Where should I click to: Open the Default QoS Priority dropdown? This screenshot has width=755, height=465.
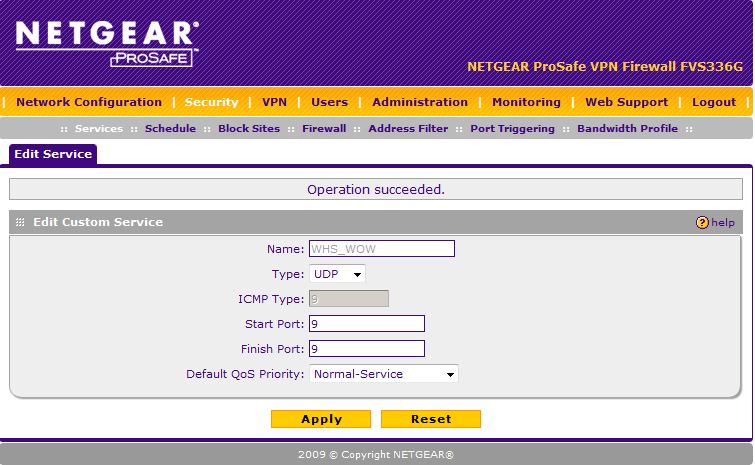coord(384,374)
